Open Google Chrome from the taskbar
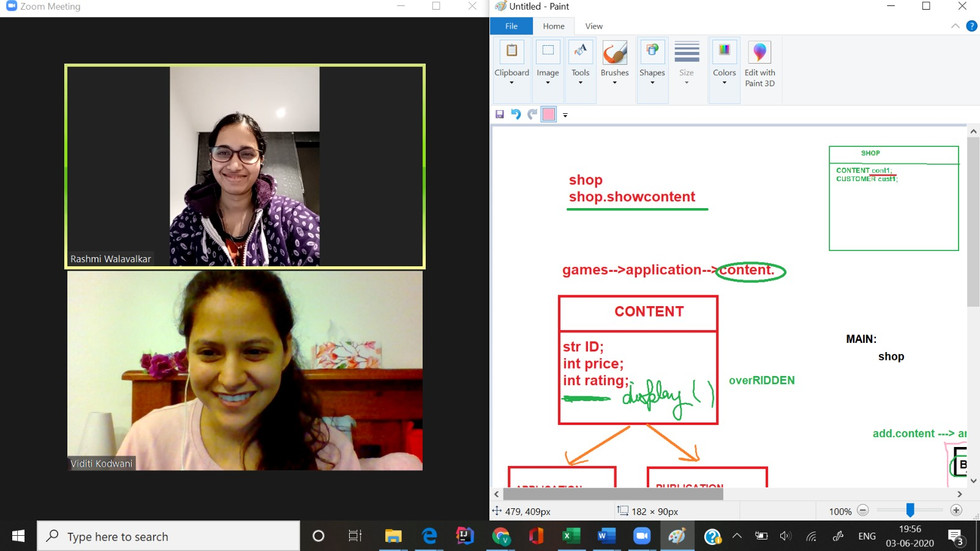 [501, 536]
